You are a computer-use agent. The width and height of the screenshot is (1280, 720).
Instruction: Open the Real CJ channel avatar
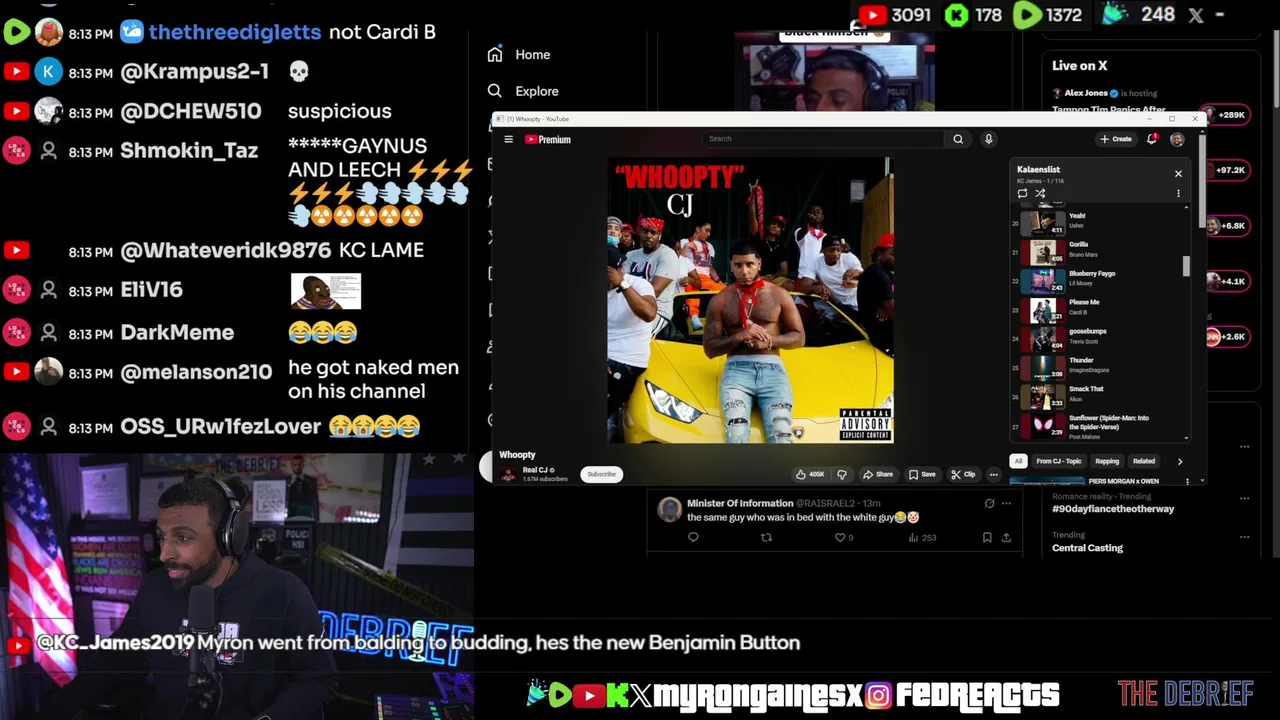point(508,474)
